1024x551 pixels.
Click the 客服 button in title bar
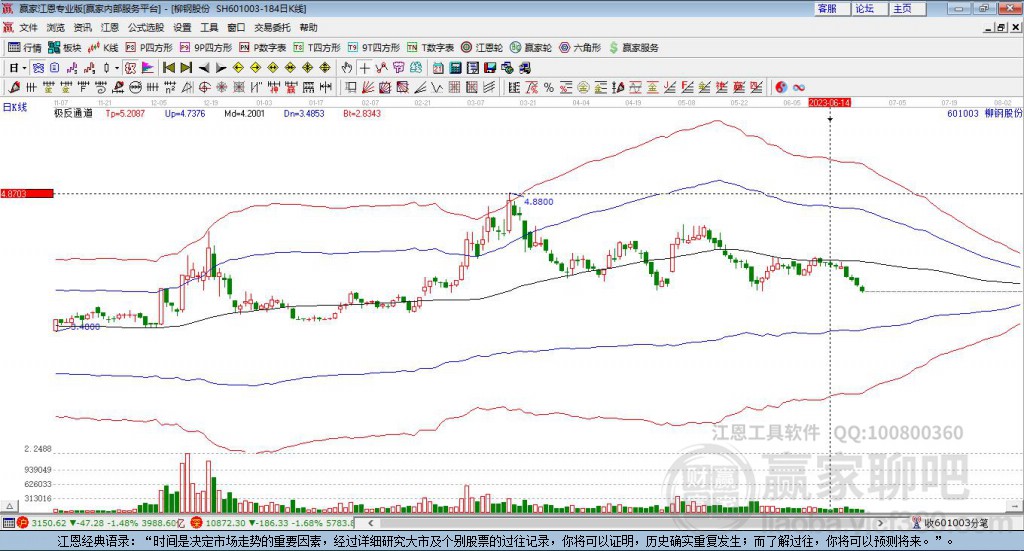point(832,8)
